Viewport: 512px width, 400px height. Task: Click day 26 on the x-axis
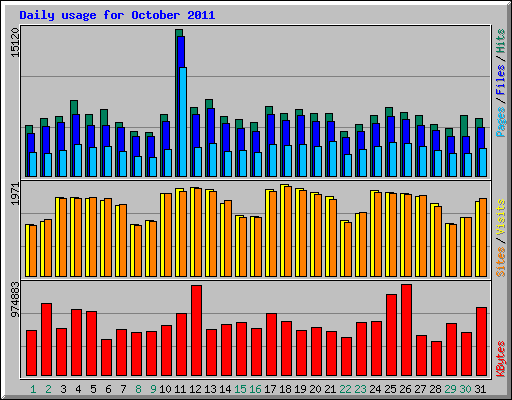405,389
